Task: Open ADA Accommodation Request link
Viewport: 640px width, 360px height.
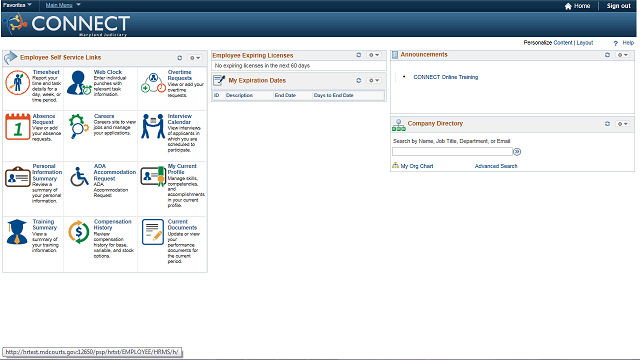Action: point(115,172)
